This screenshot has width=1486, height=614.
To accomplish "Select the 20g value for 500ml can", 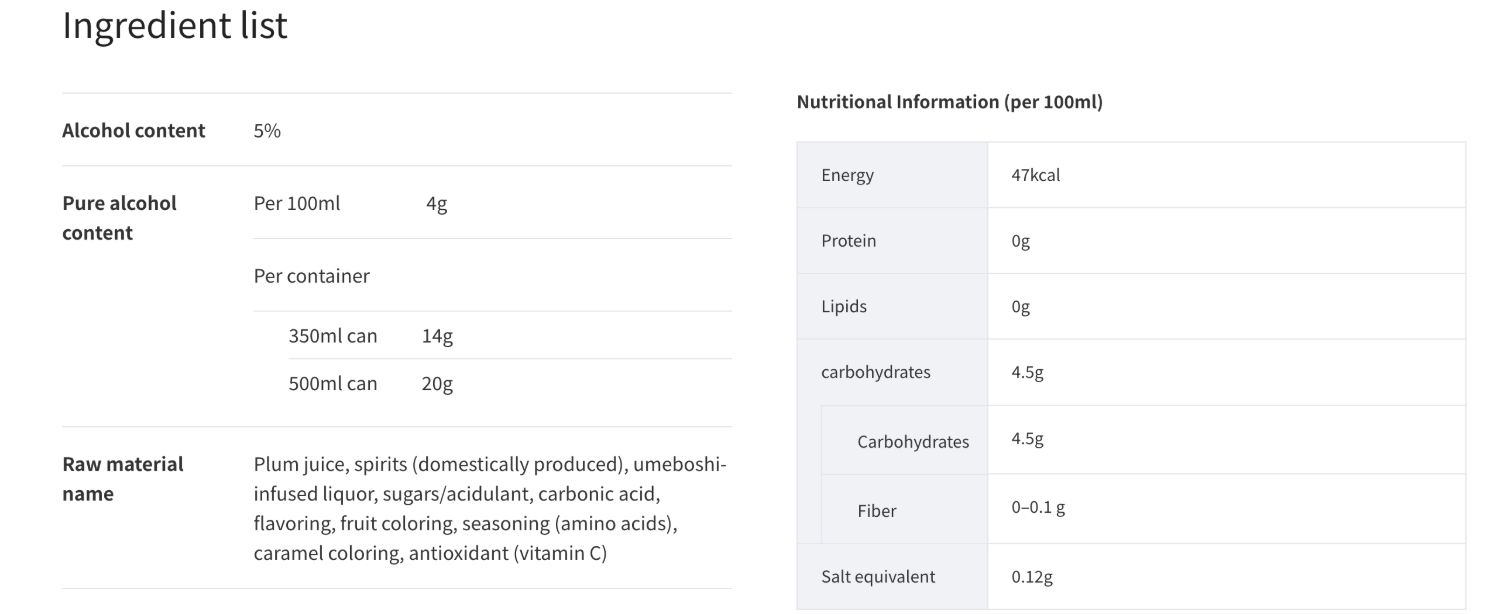I will click(x=437, y=384).
